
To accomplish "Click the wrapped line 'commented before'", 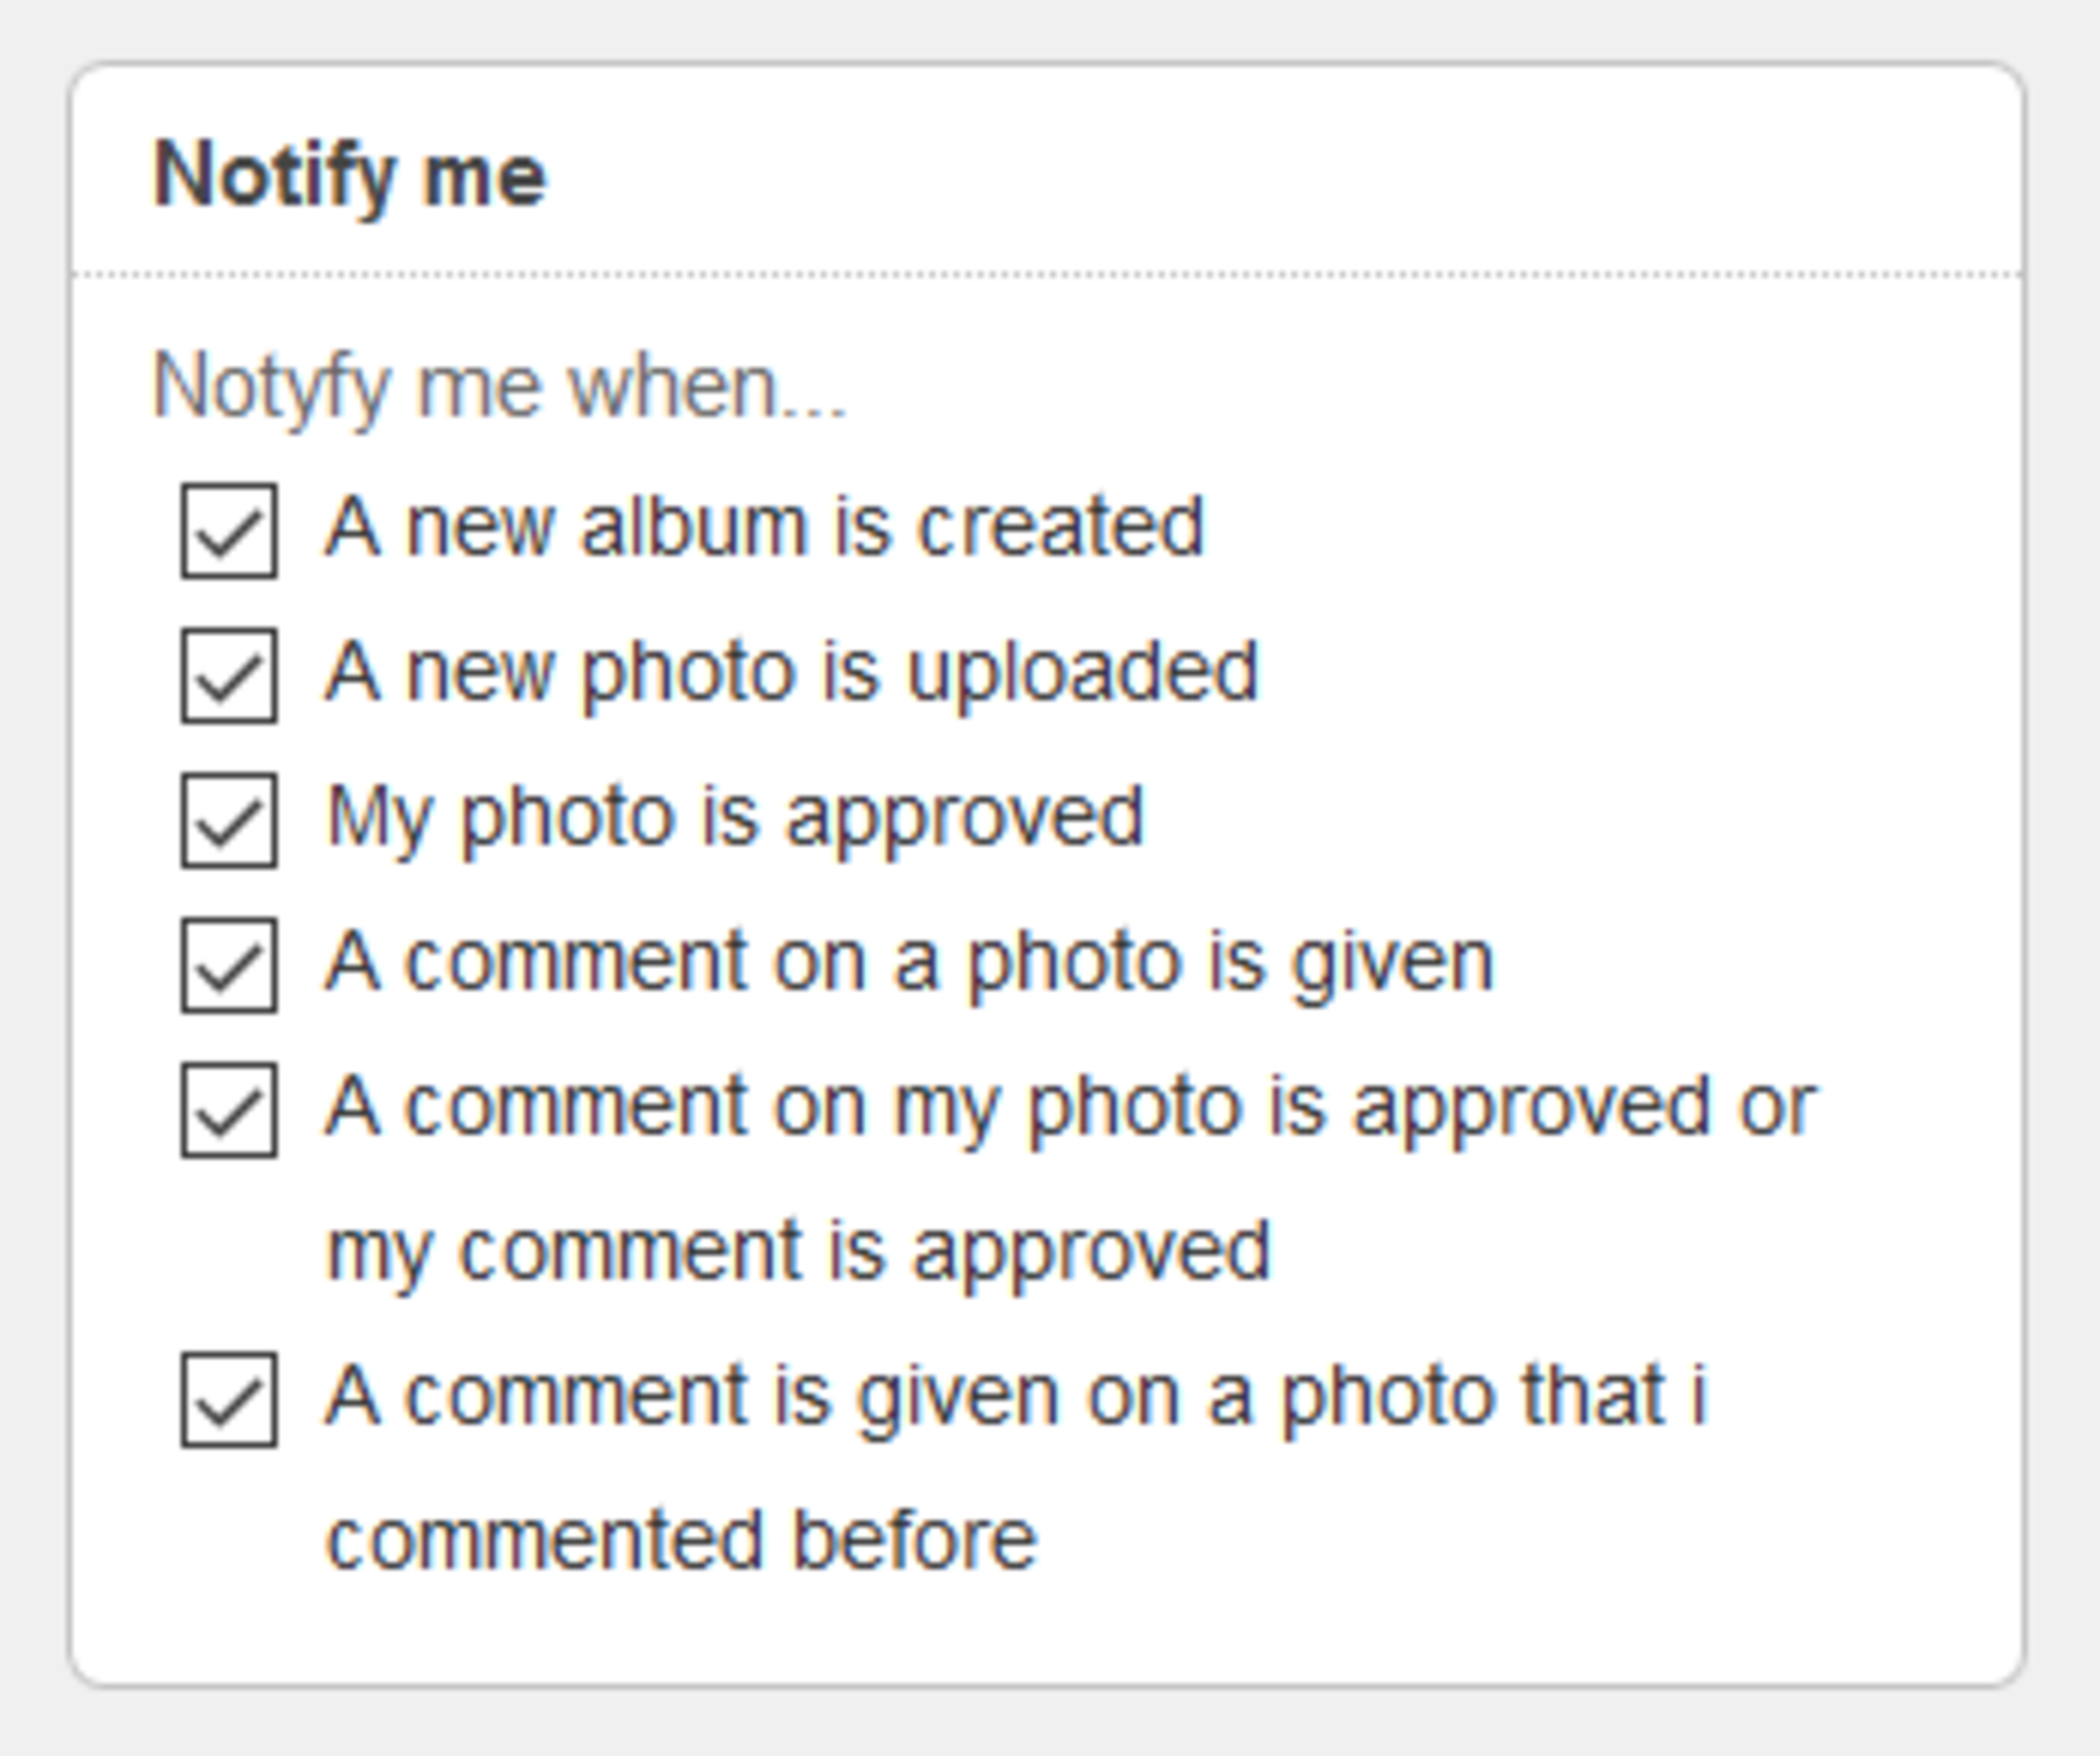I will click(x=682, y=1540).
